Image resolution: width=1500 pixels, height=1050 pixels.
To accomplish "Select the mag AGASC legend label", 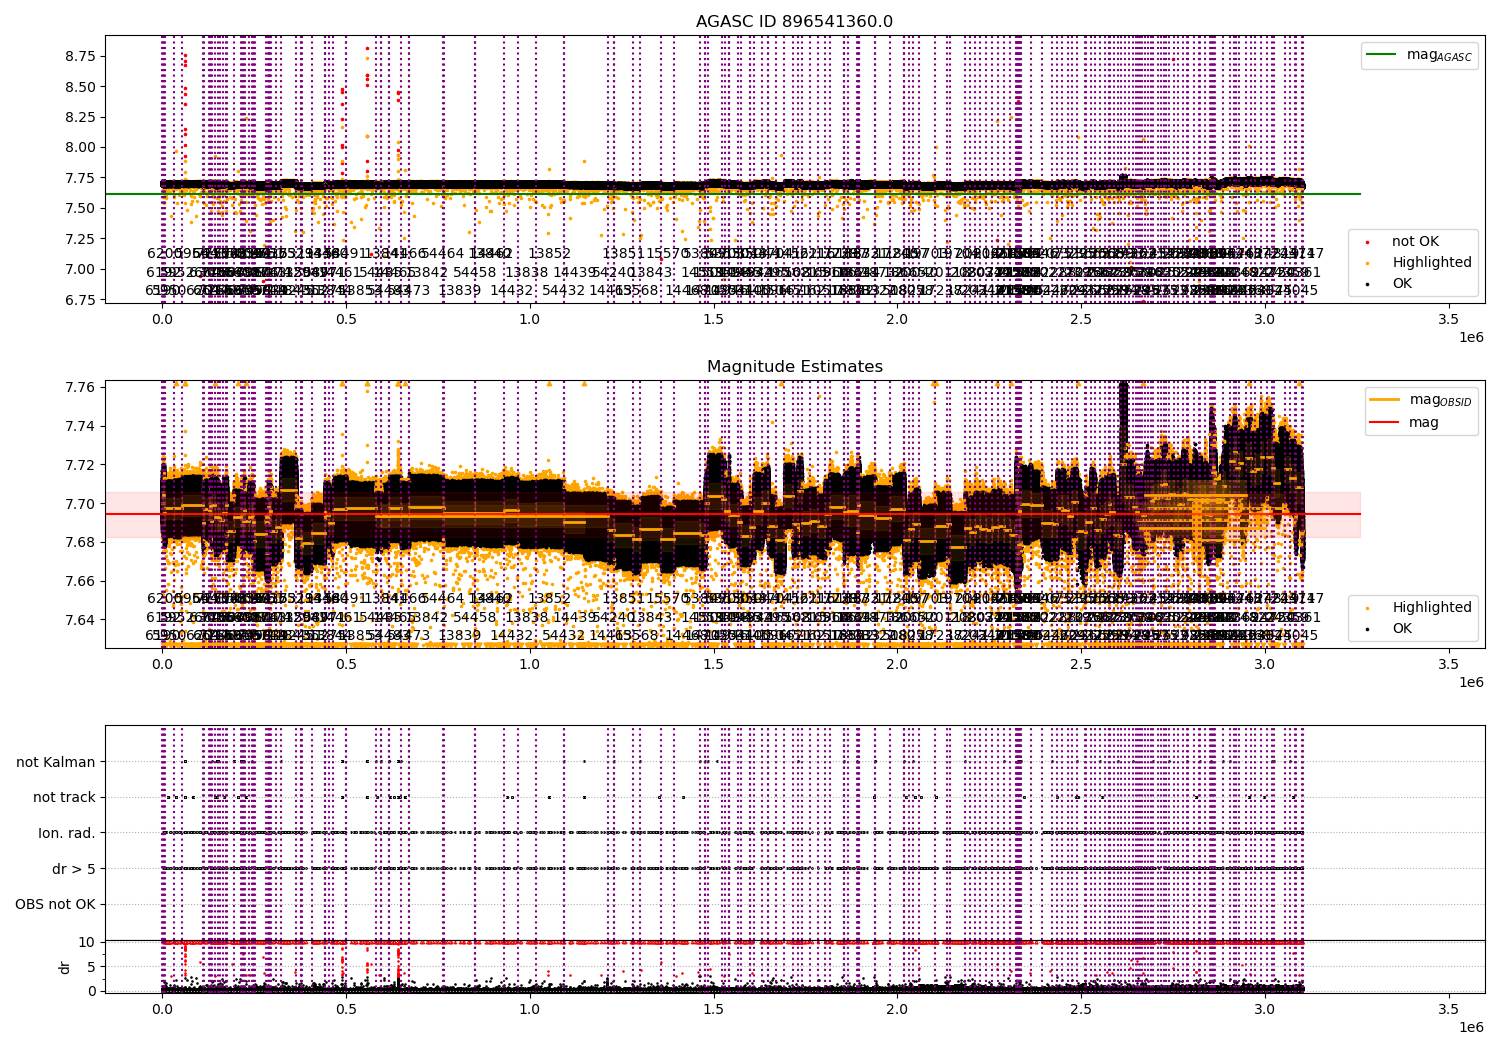I will (x=1439, y=55).
